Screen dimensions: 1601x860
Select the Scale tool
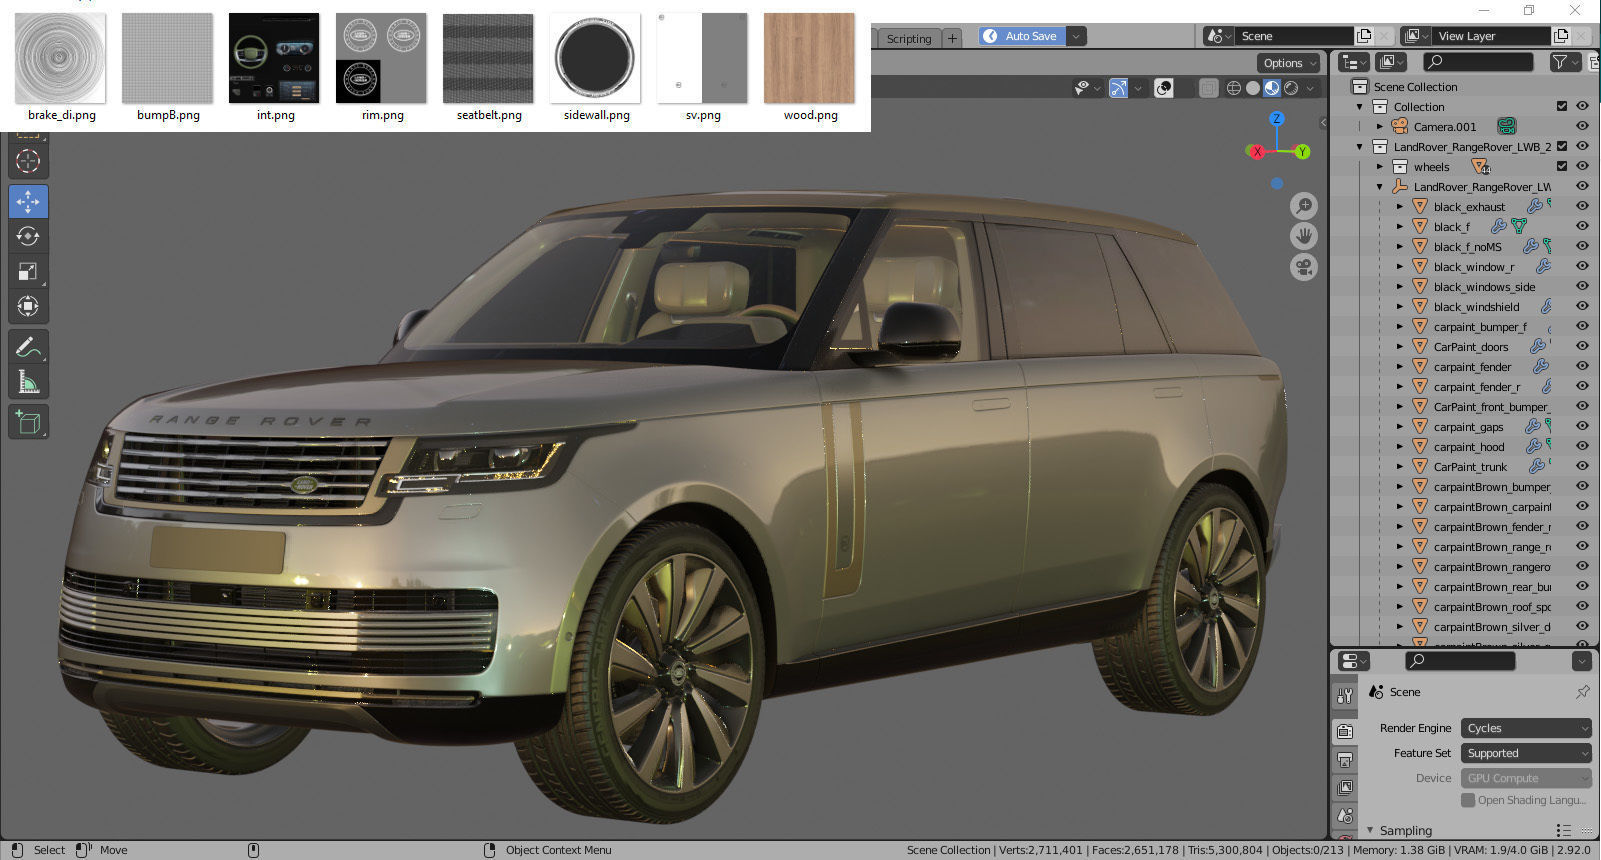(x=28, y=271)
